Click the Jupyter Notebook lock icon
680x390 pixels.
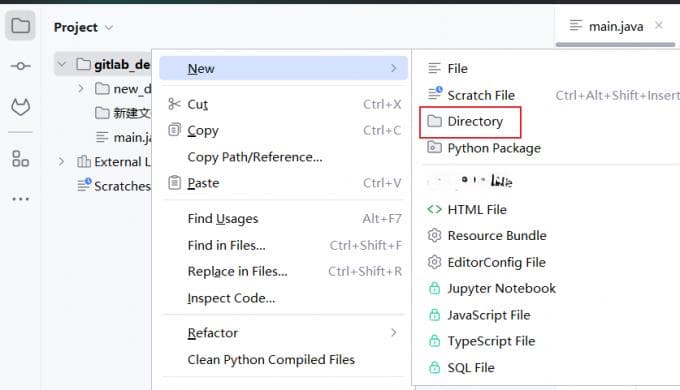point(434,288)
